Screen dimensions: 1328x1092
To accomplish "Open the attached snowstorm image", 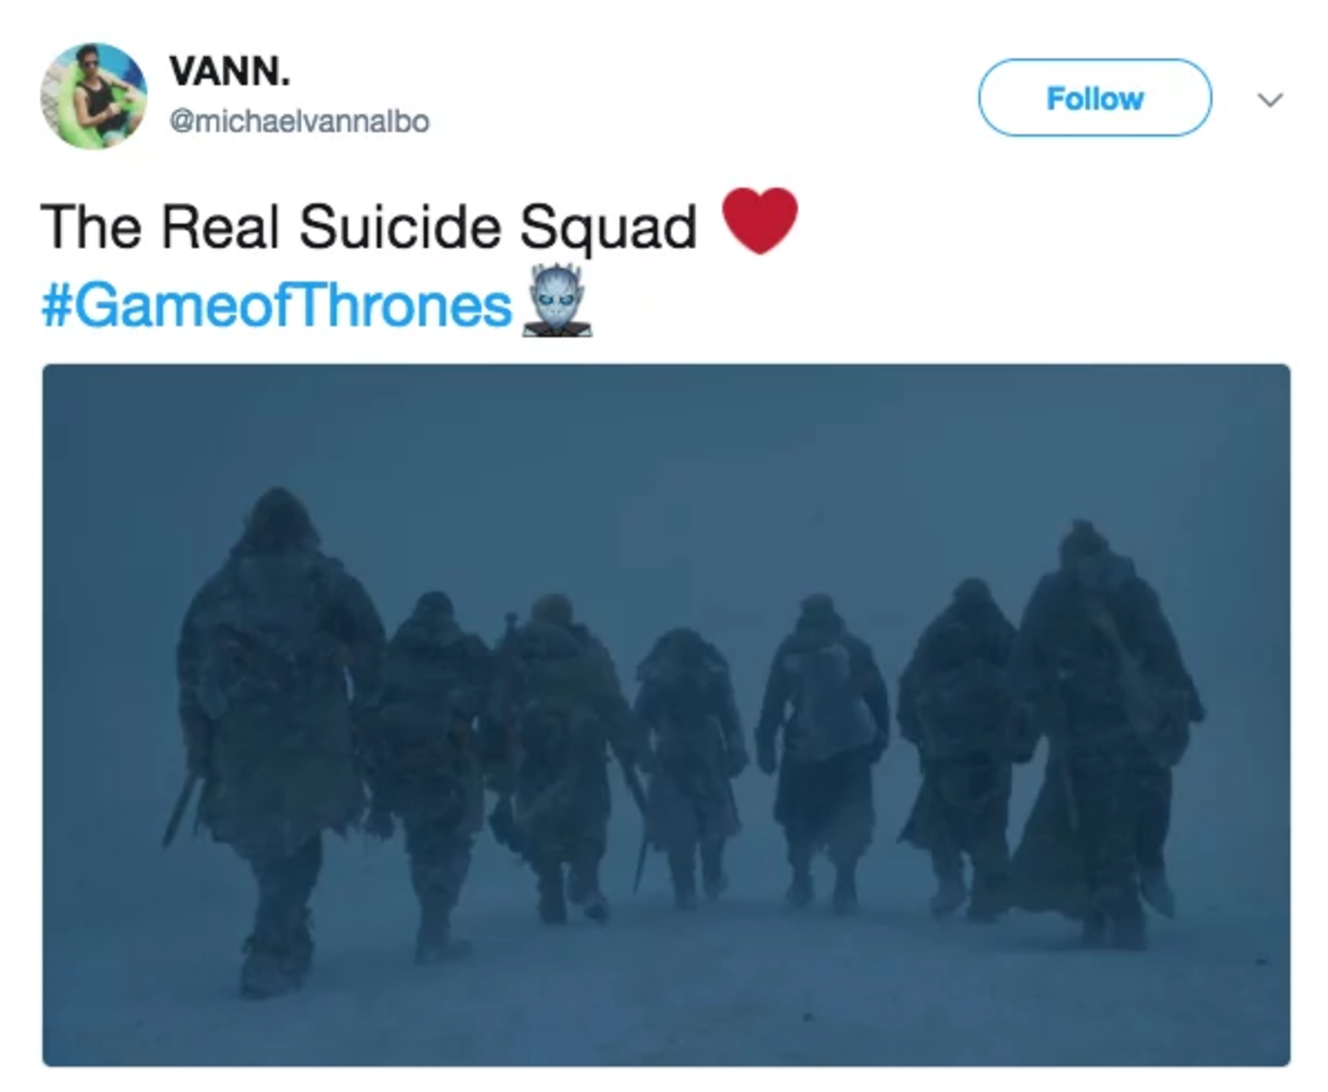I will coord(666,715).
